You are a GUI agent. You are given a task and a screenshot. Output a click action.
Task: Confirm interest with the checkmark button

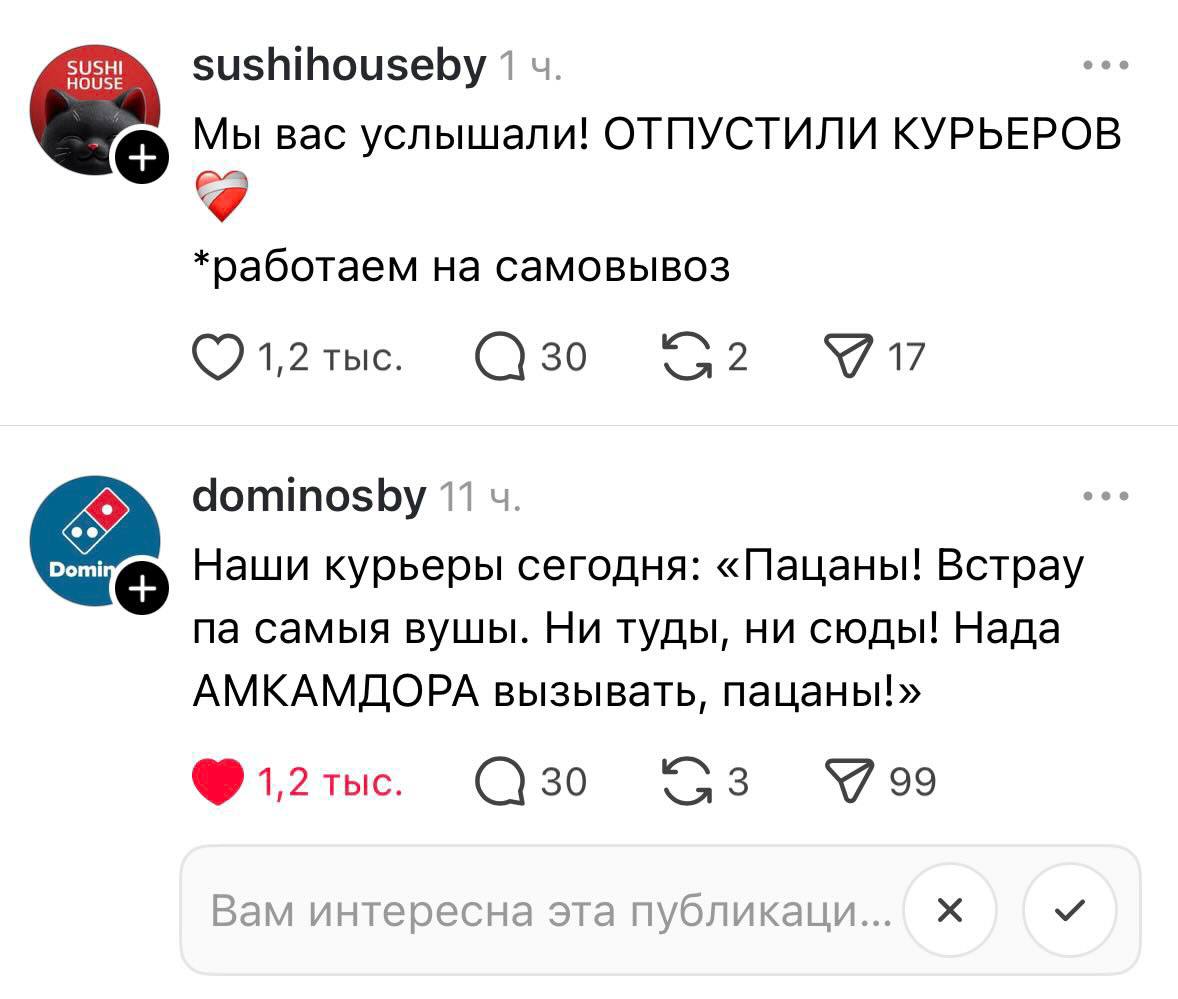coord(1071,910)
